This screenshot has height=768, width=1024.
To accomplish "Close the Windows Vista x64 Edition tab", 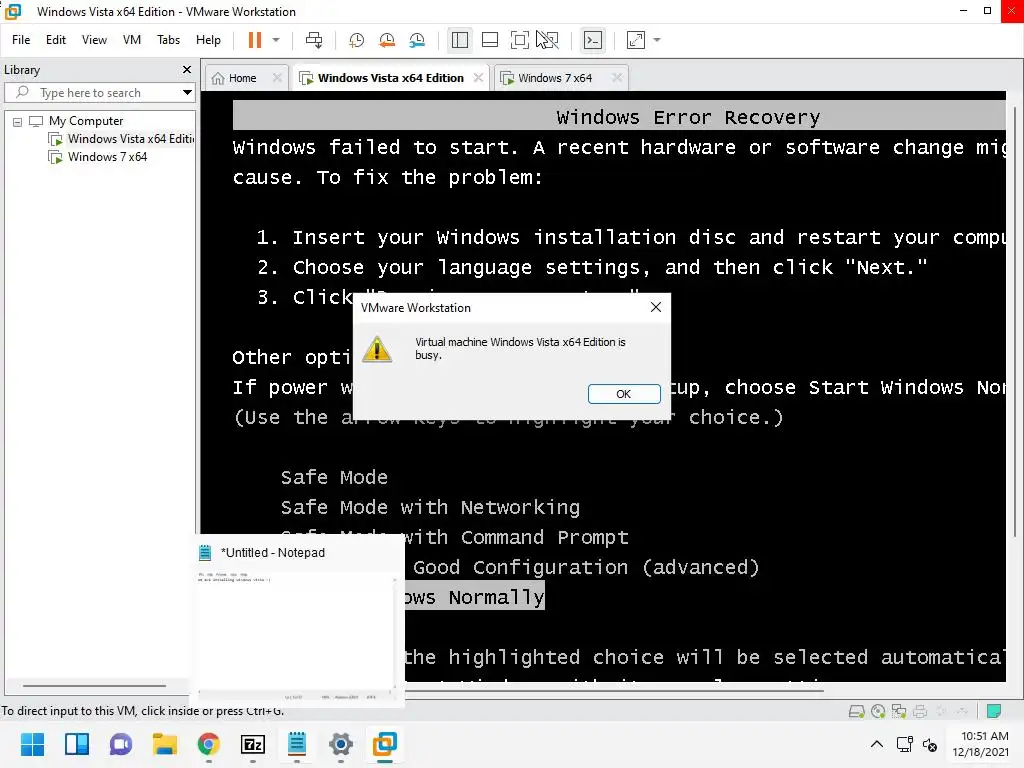I will click(478, 78).
